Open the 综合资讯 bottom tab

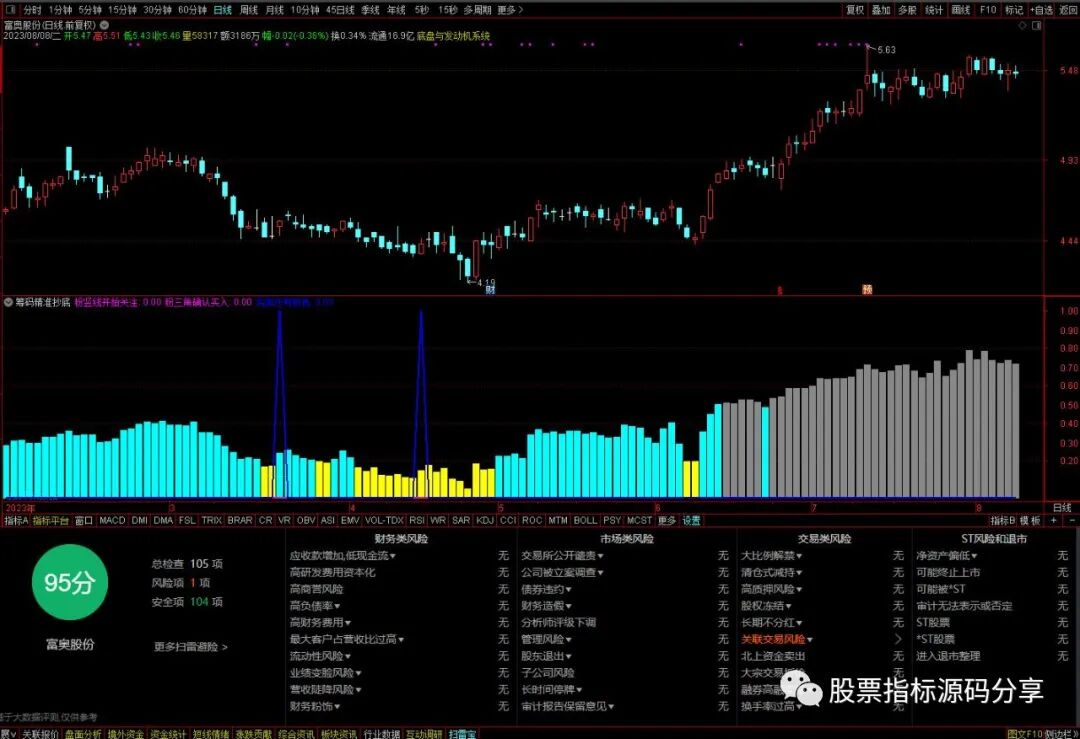(x=296, y=734)
